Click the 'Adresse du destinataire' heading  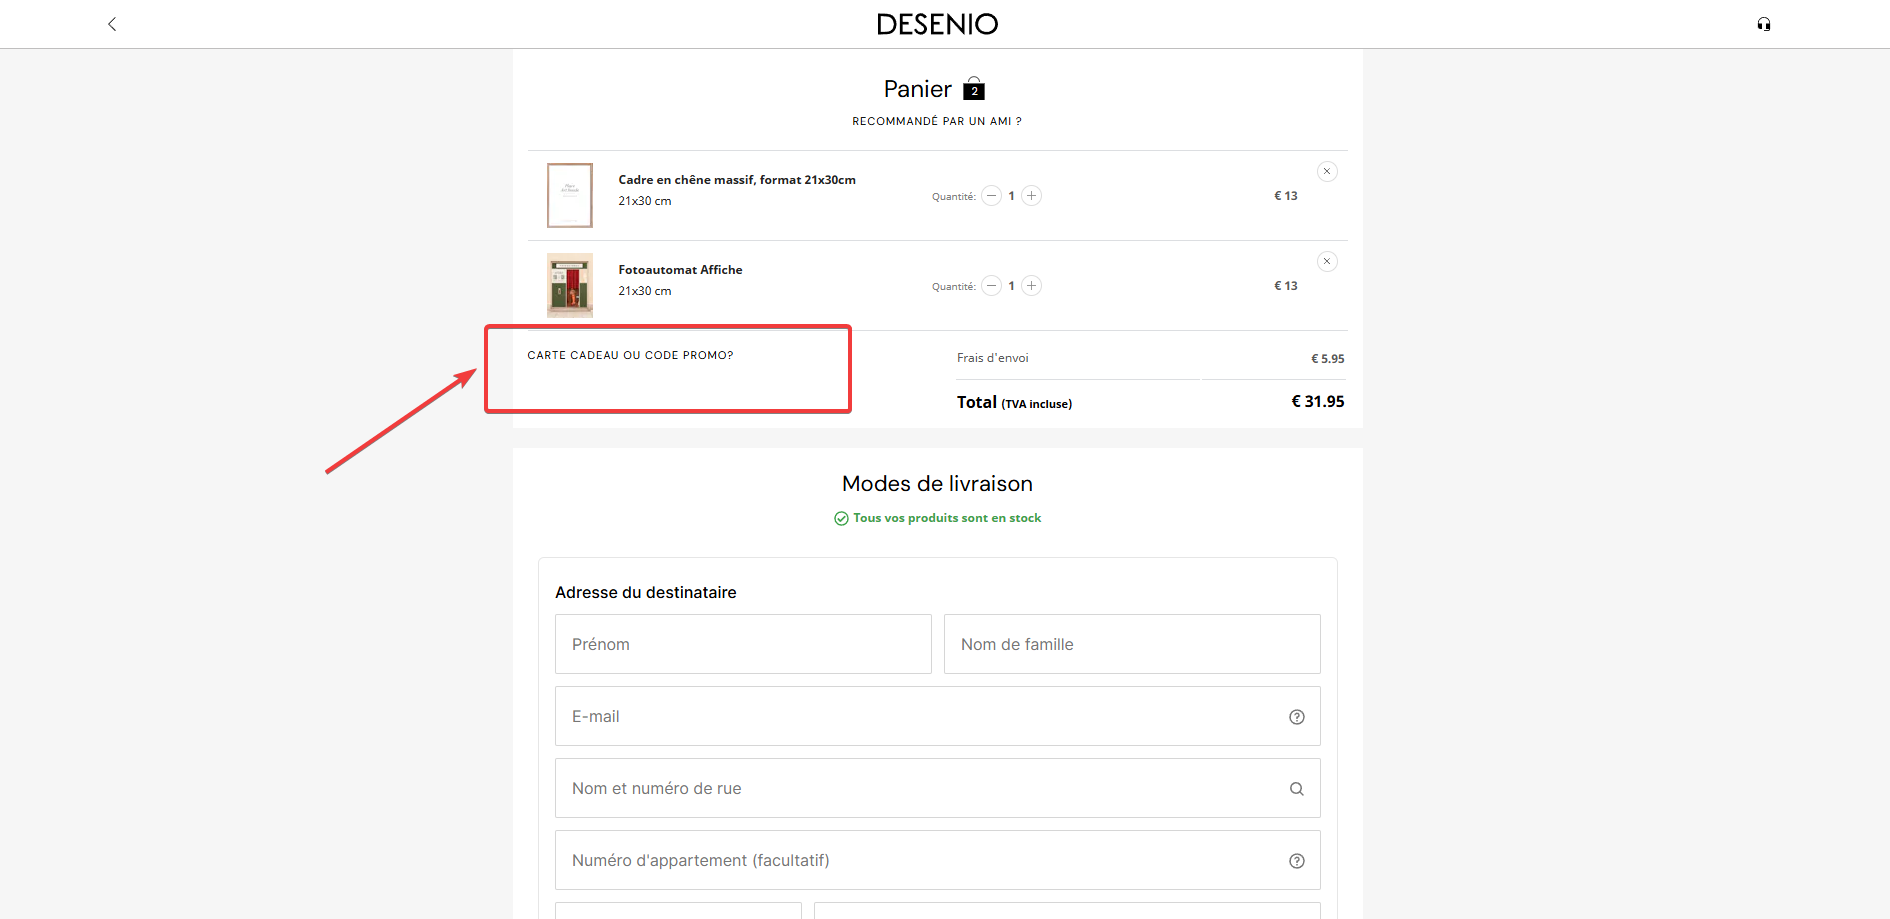pyautogui.click(x=646, y=592)
